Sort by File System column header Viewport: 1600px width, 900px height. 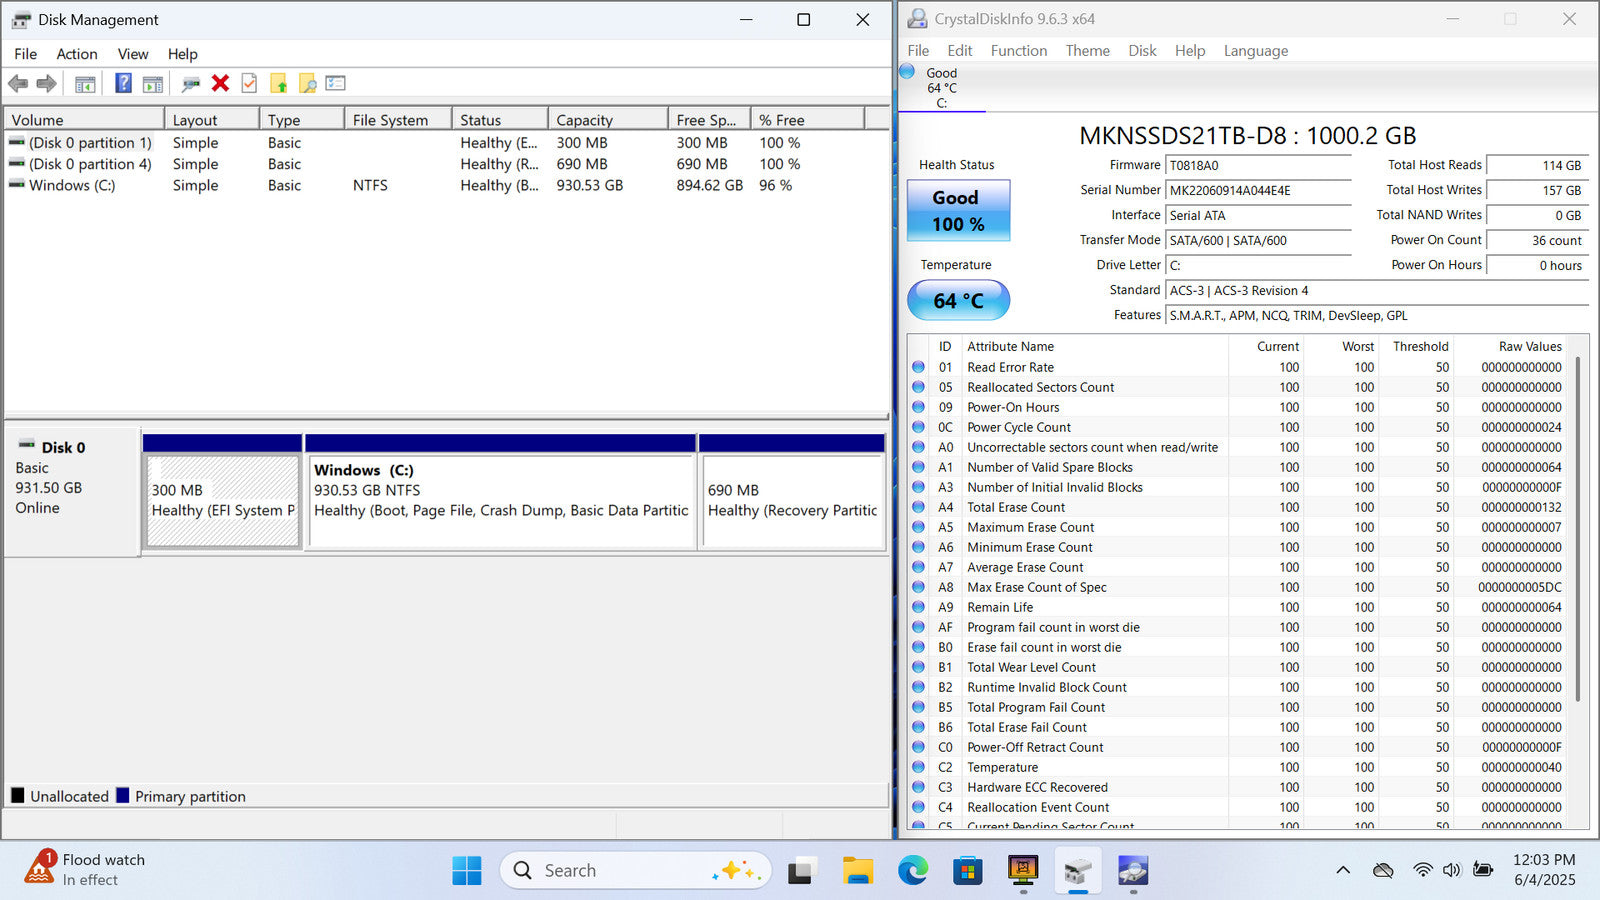[398, 119]
